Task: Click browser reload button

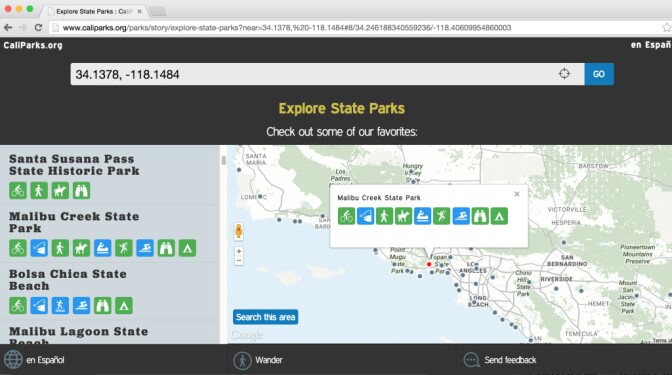Action: coord(38,27)
